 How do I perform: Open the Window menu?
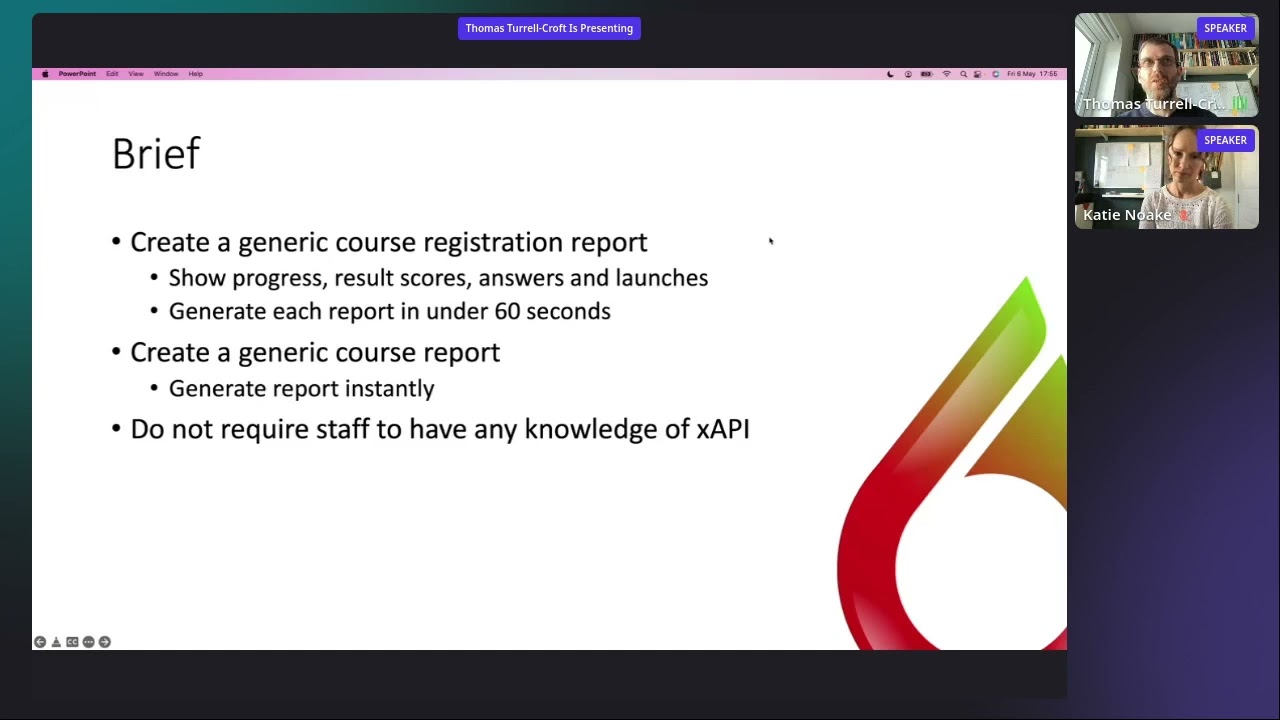click(166, 74)
